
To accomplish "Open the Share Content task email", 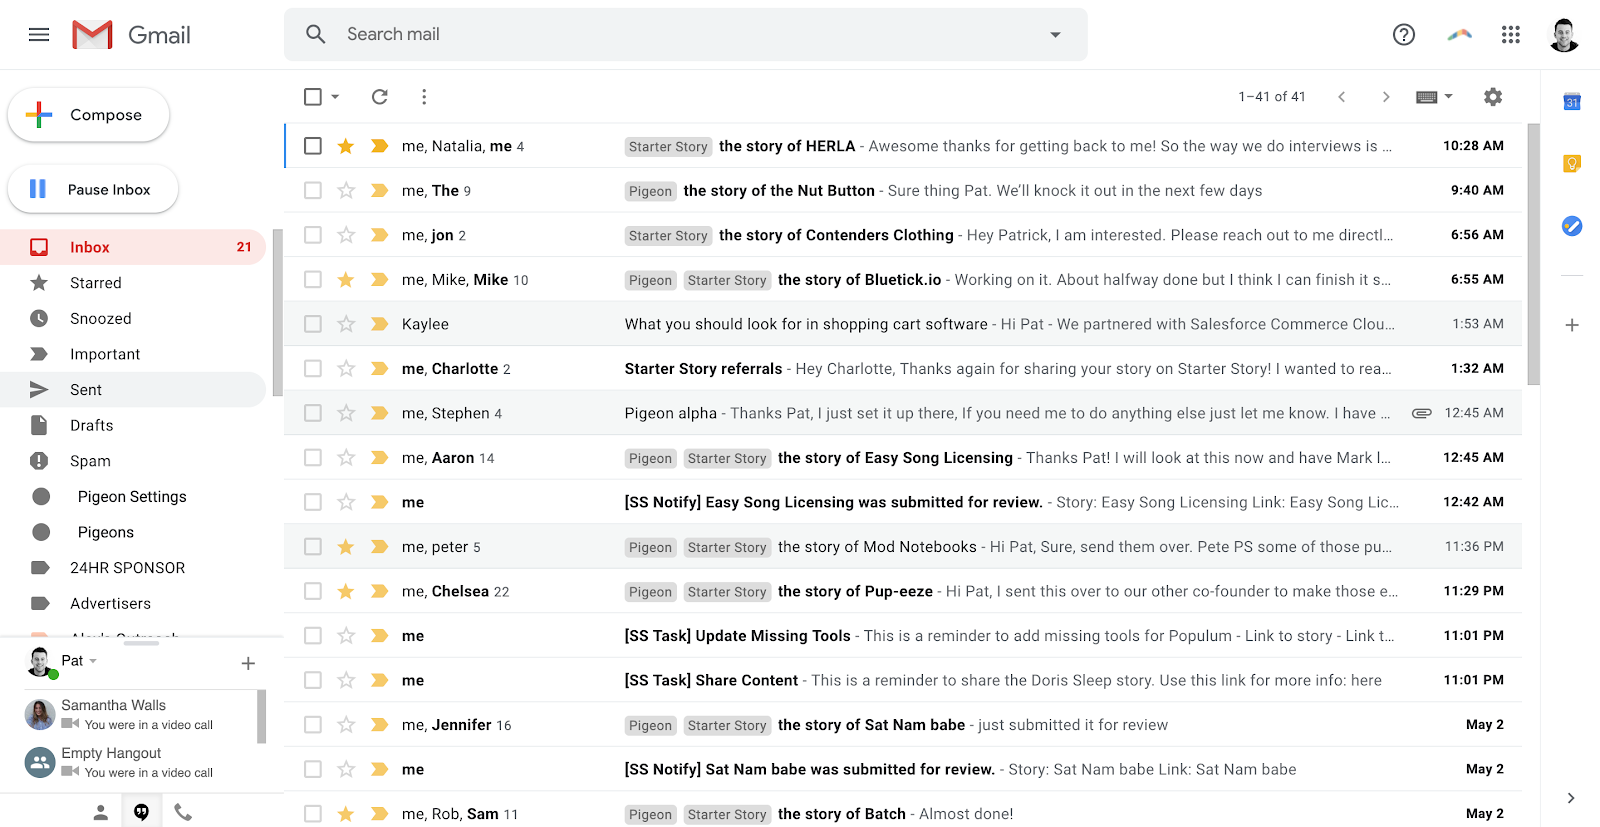I will (x=903, y=680).
